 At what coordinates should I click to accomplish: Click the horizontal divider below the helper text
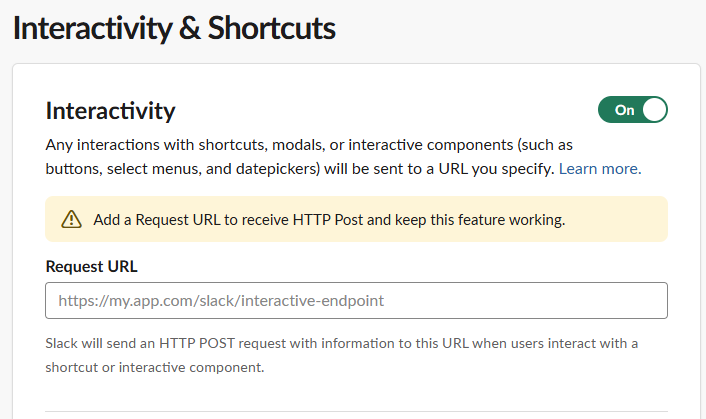[x=356, y=411]
